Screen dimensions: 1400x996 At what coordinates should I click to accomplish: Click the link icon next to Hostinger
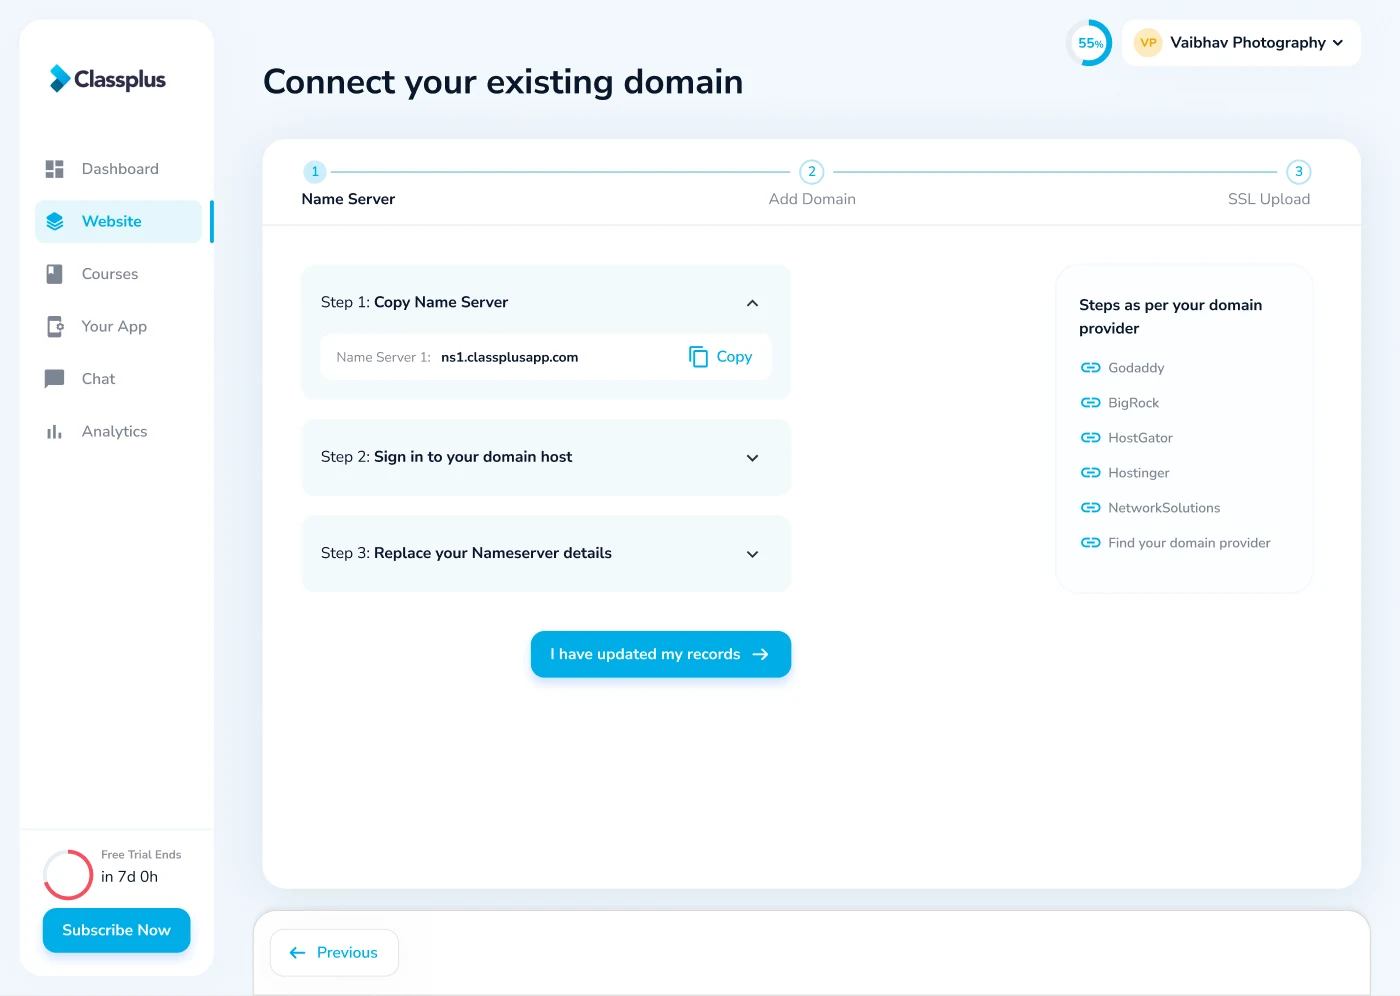(1090, 473)
